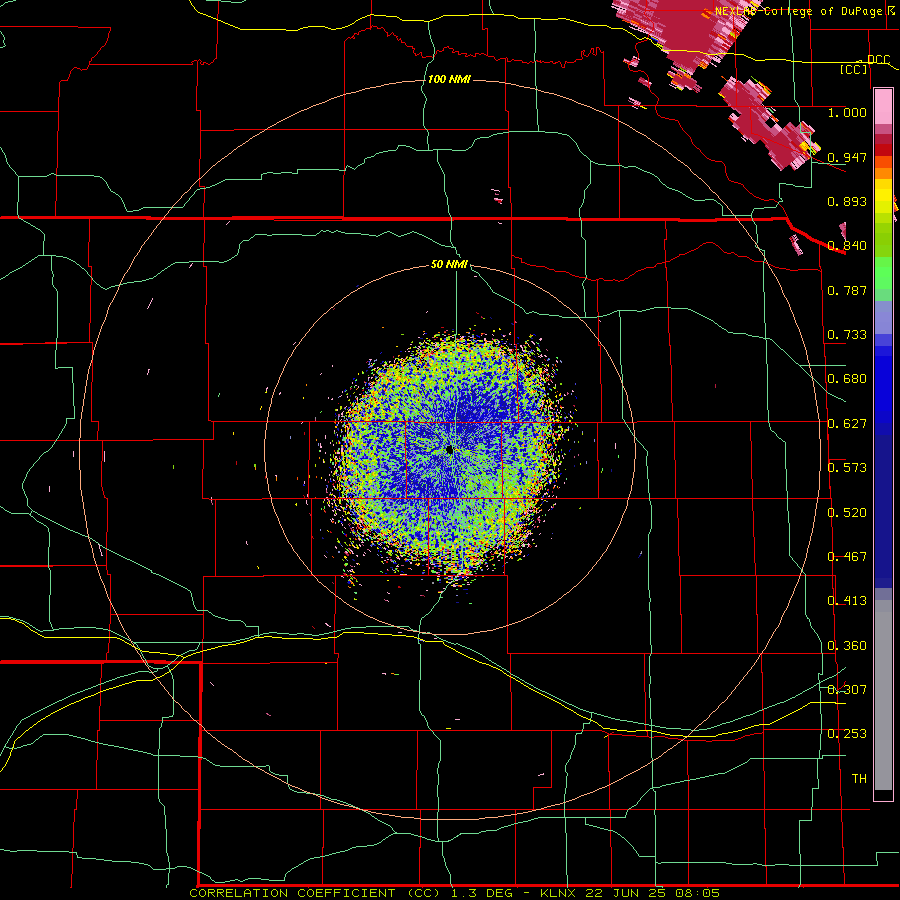Click the Correlation Coefficient product caption

pyautogui.click(x=315, y=893)
